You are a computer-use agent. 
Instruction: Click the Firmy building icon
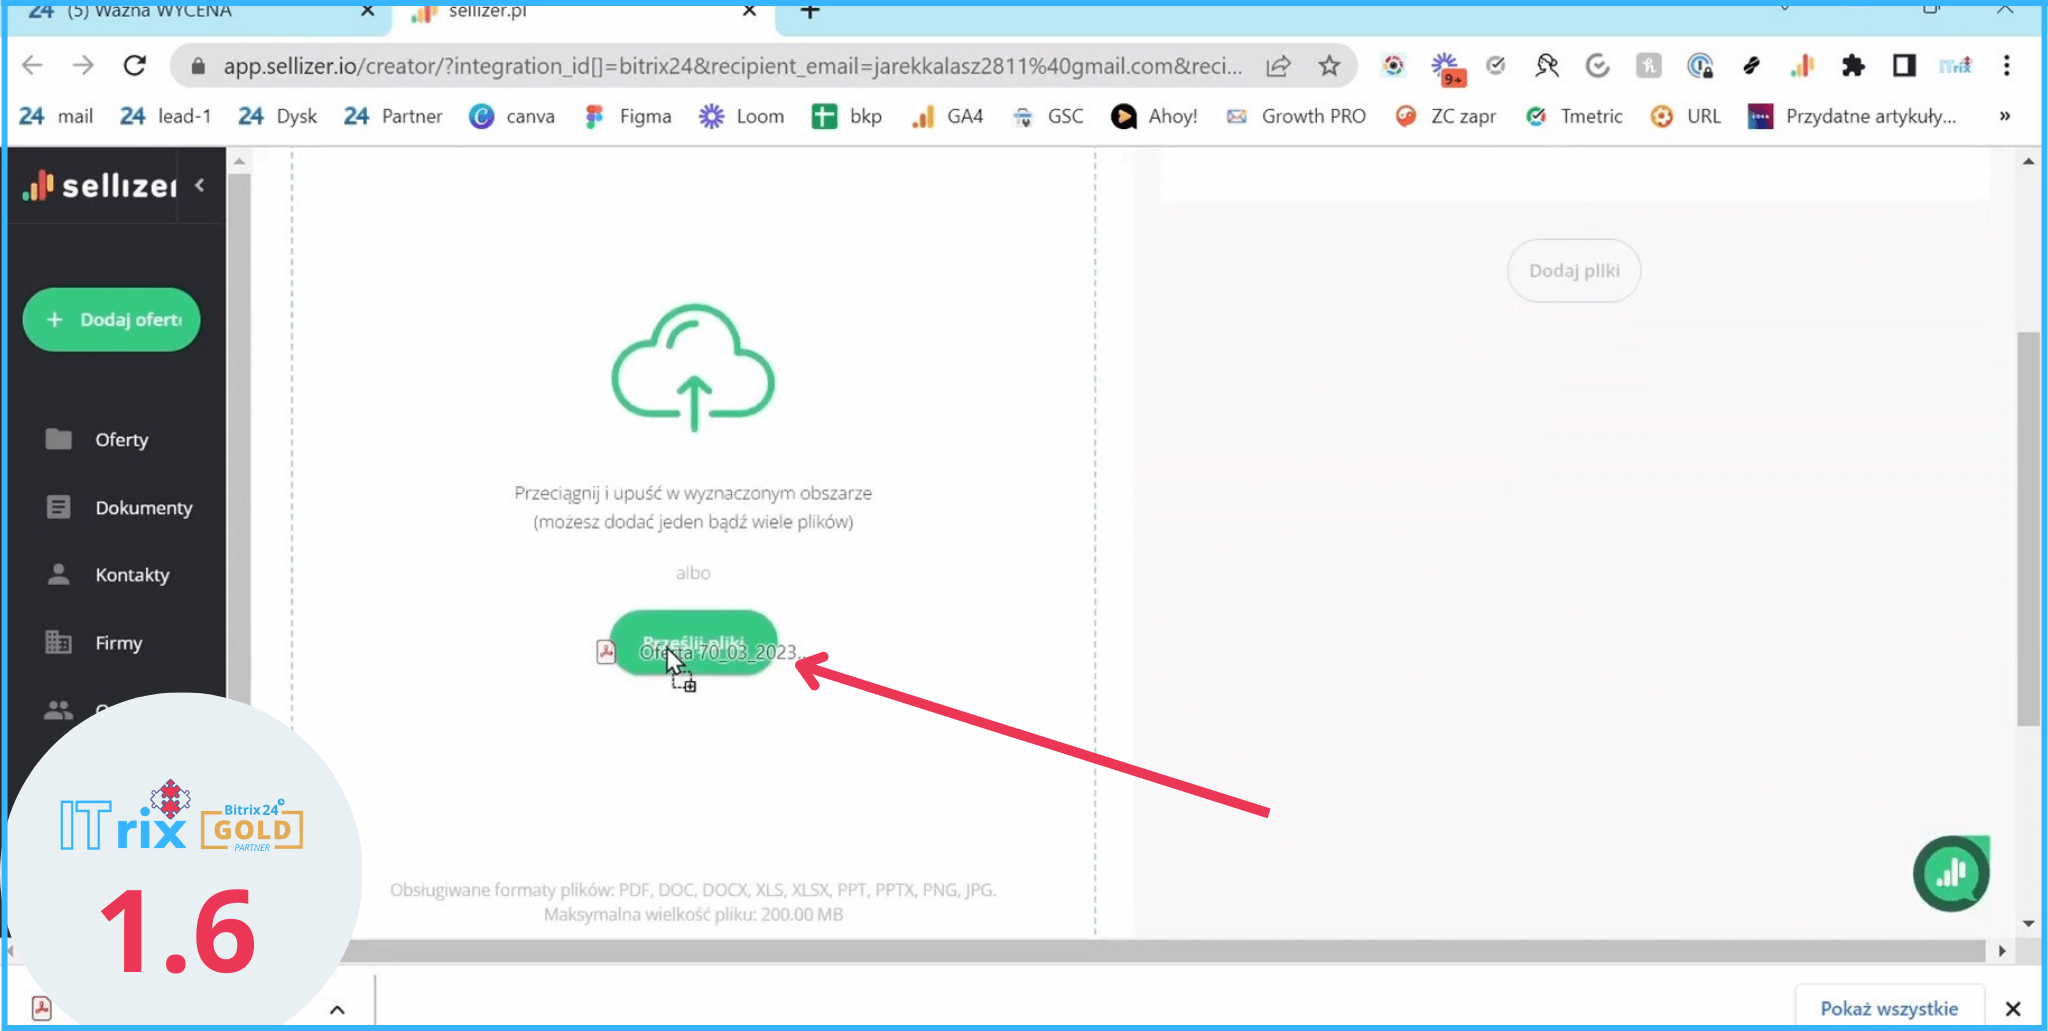click(59, 642)
